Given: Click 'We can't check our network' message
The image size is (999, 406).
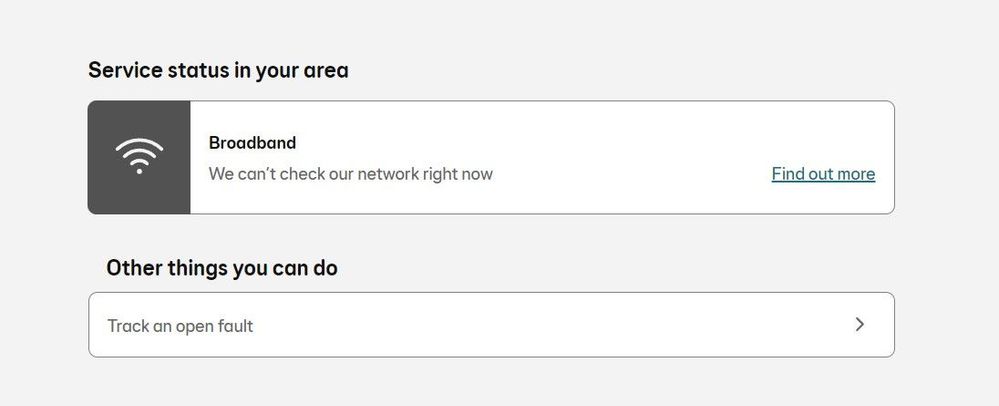Looking at the screenshot, I should pos(350,174).
